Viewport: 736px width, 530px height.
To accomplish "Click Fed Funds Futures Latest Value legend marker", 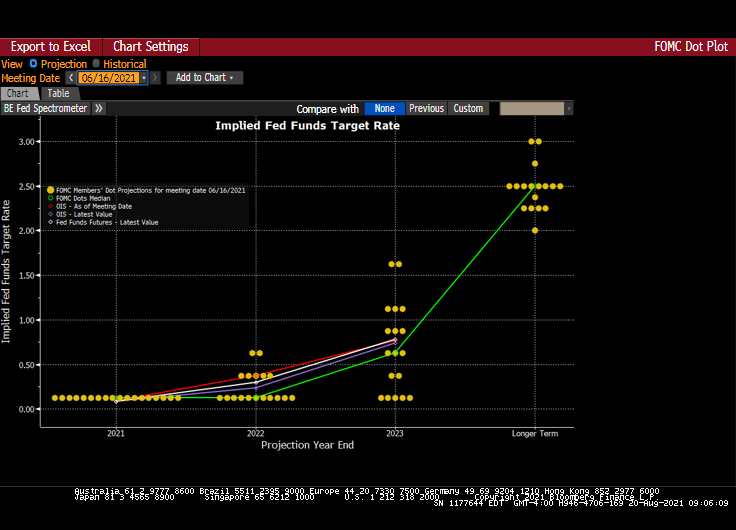I will click(51, 222).
